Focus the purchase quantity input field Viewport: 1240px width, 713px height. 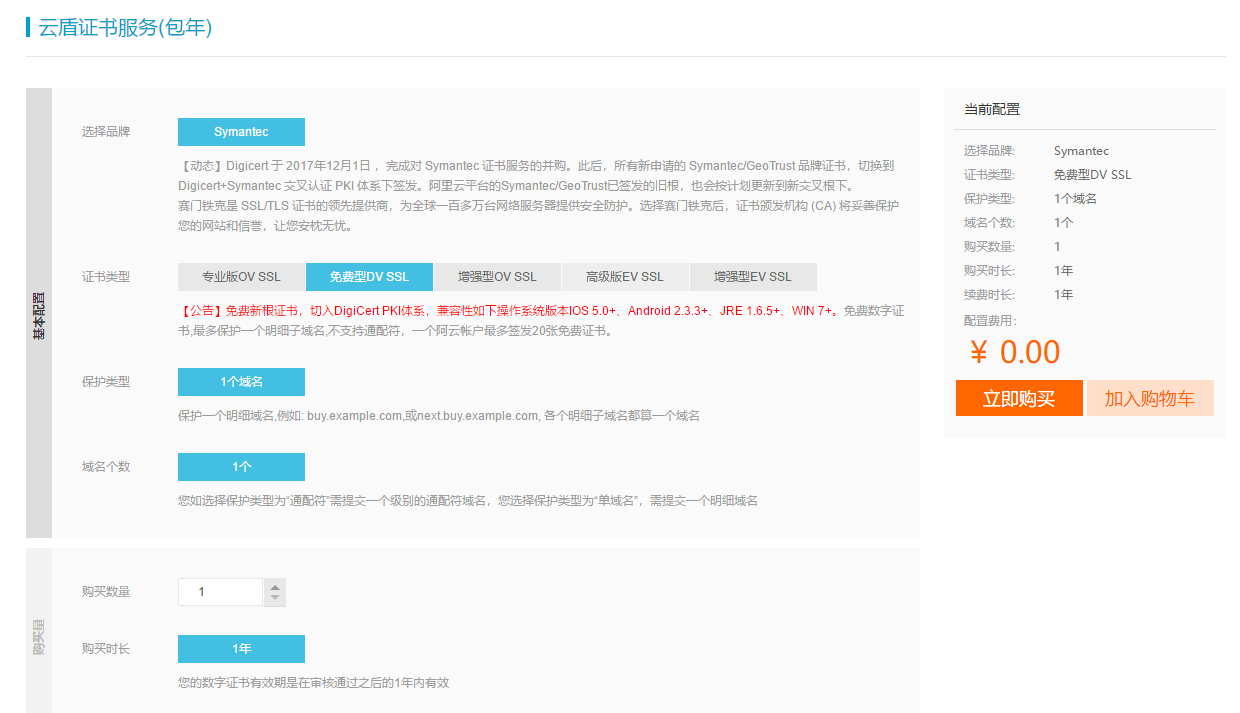click(220, 592)
